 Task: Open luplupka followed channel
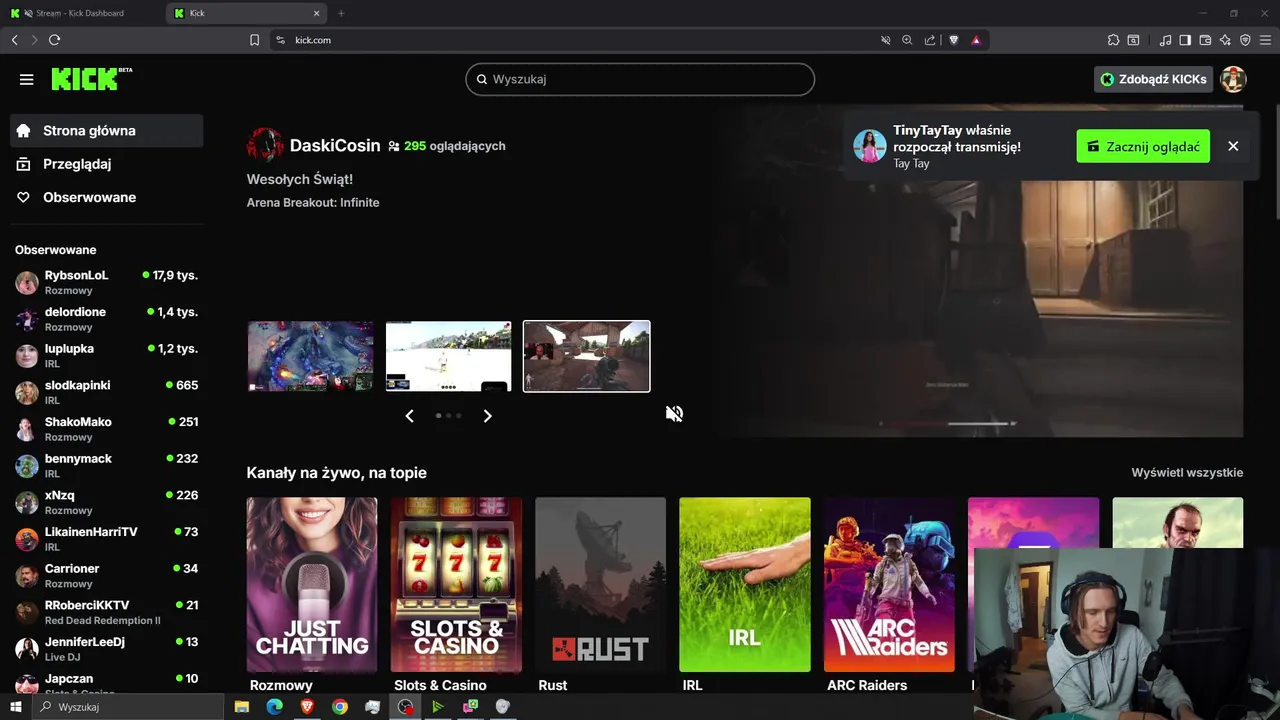pos(107,356)
